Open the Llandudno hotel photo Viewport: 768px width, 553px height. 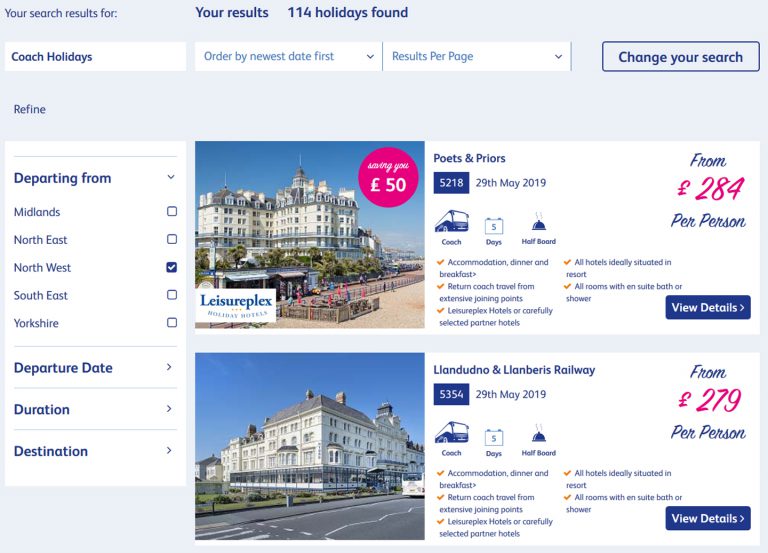(310, 446)
